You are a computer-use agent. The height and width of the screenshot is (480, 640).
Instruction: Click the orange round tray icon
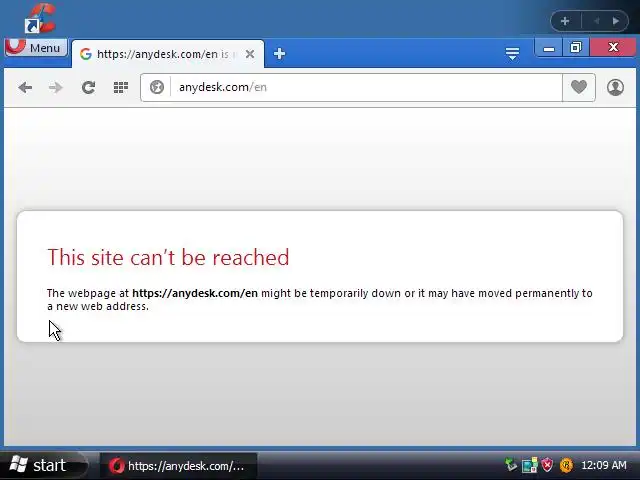point(566,465)
